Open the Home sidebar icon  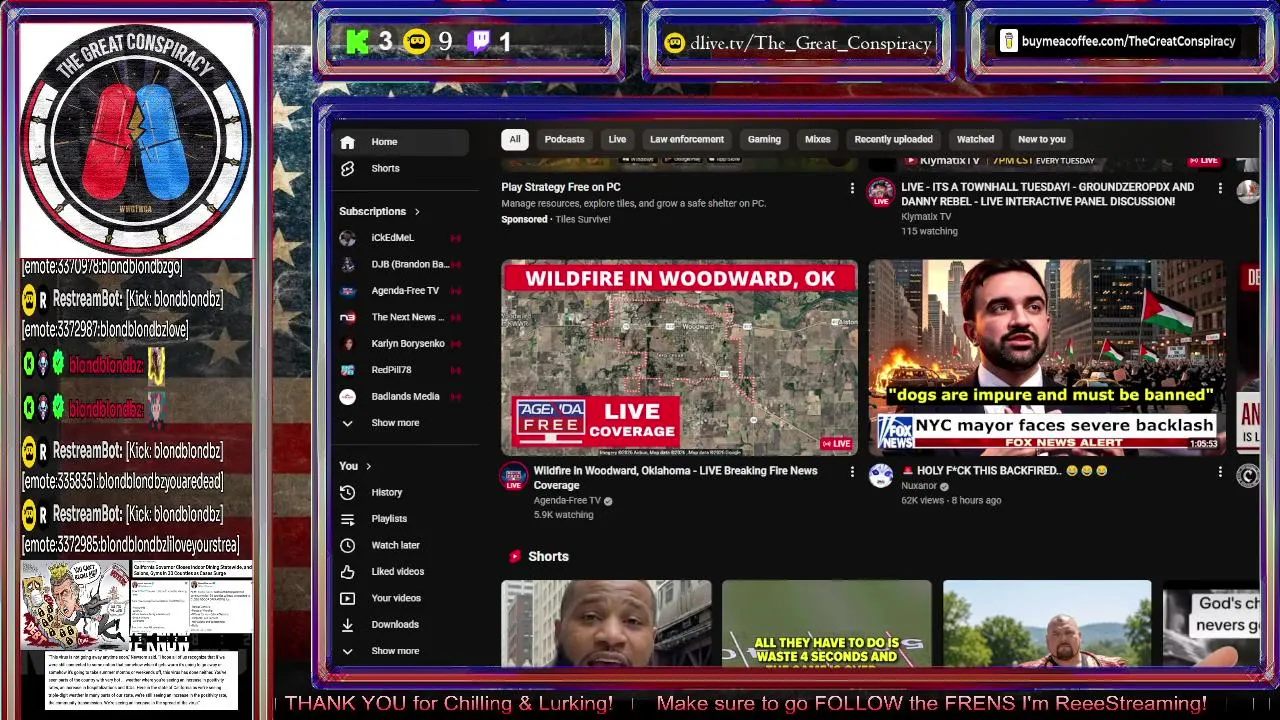pyautogui.click(x=347, y=142)
